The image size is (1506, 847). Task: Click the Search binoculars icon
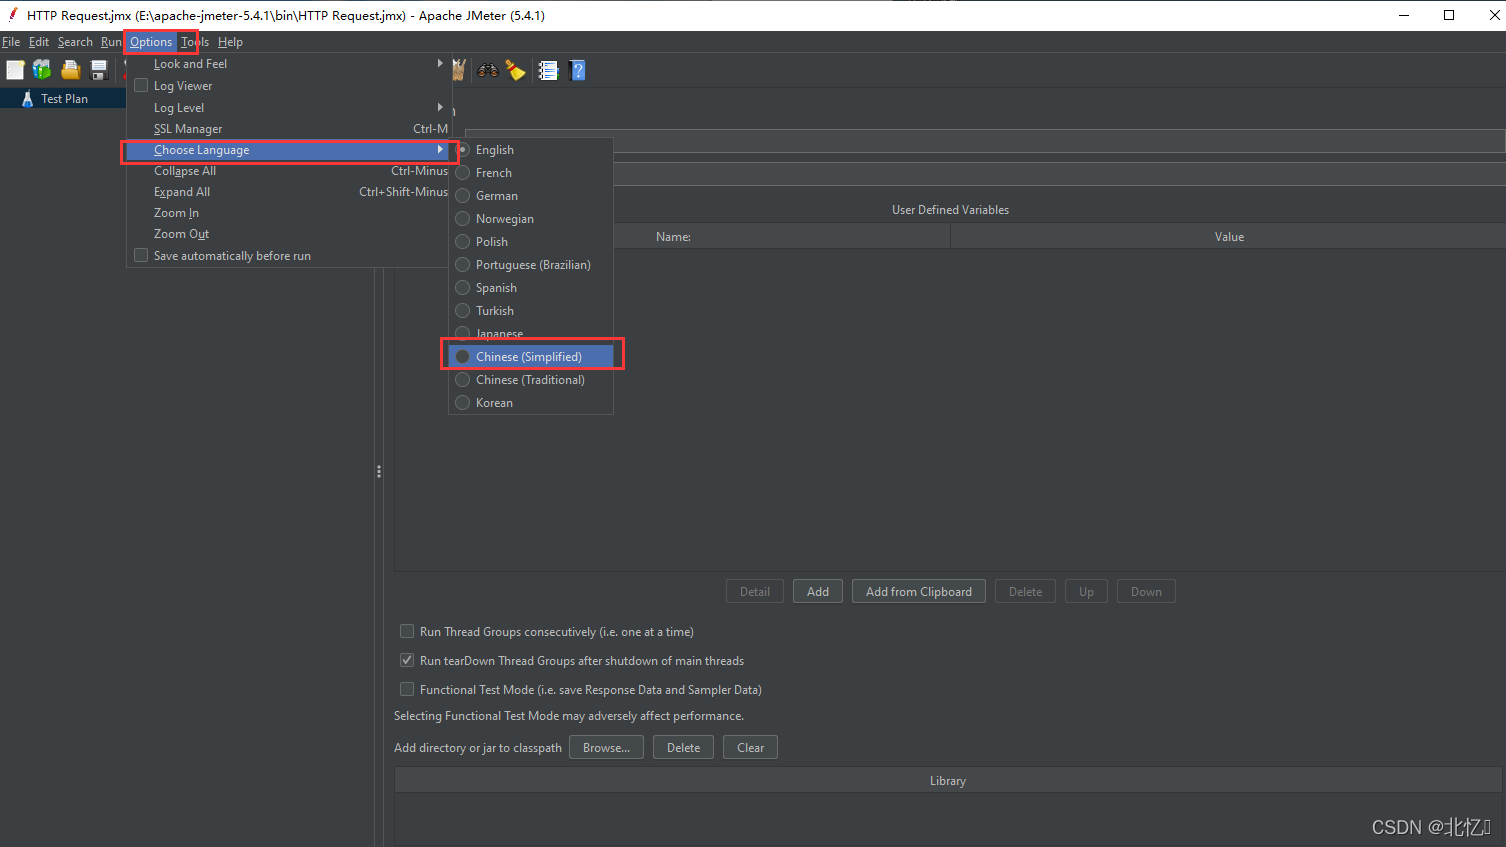click(488, 70)
